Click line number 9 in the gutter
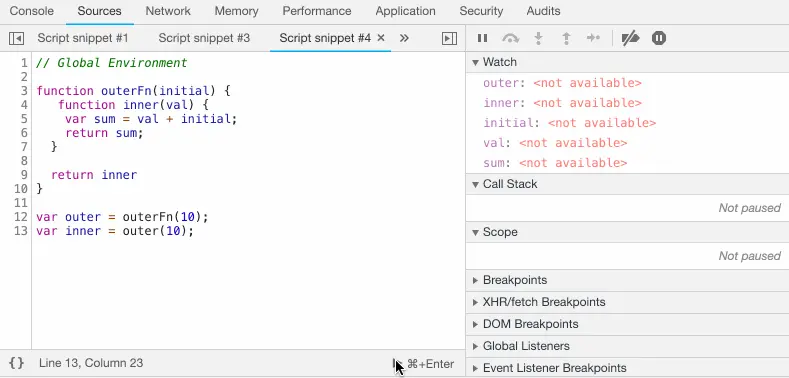The height and width of the screenshot is (378, 789). [x=24, y=175]
